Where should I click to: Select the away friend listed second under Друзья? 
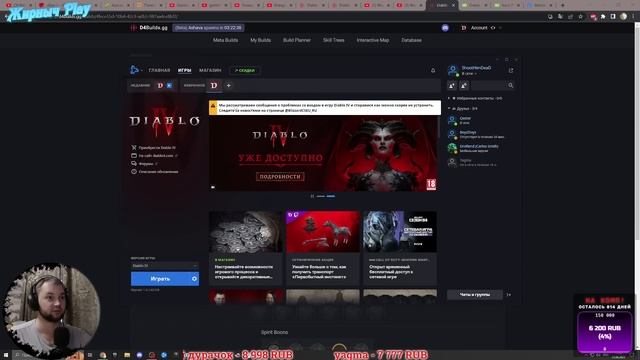point(478,134)
